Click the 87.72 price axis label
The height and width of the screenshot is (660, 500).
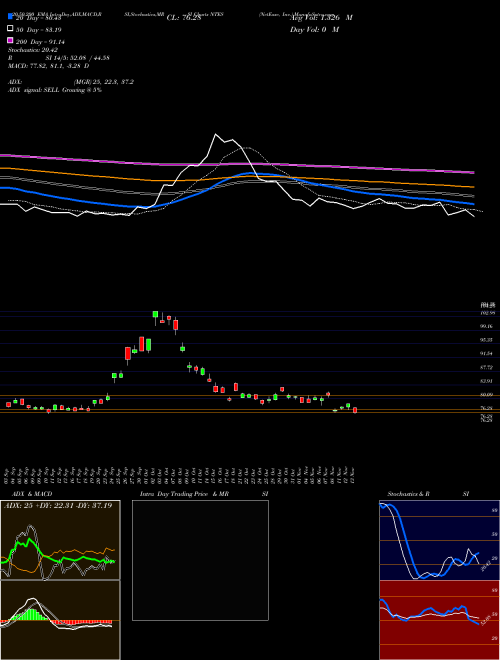coord(487,367)
